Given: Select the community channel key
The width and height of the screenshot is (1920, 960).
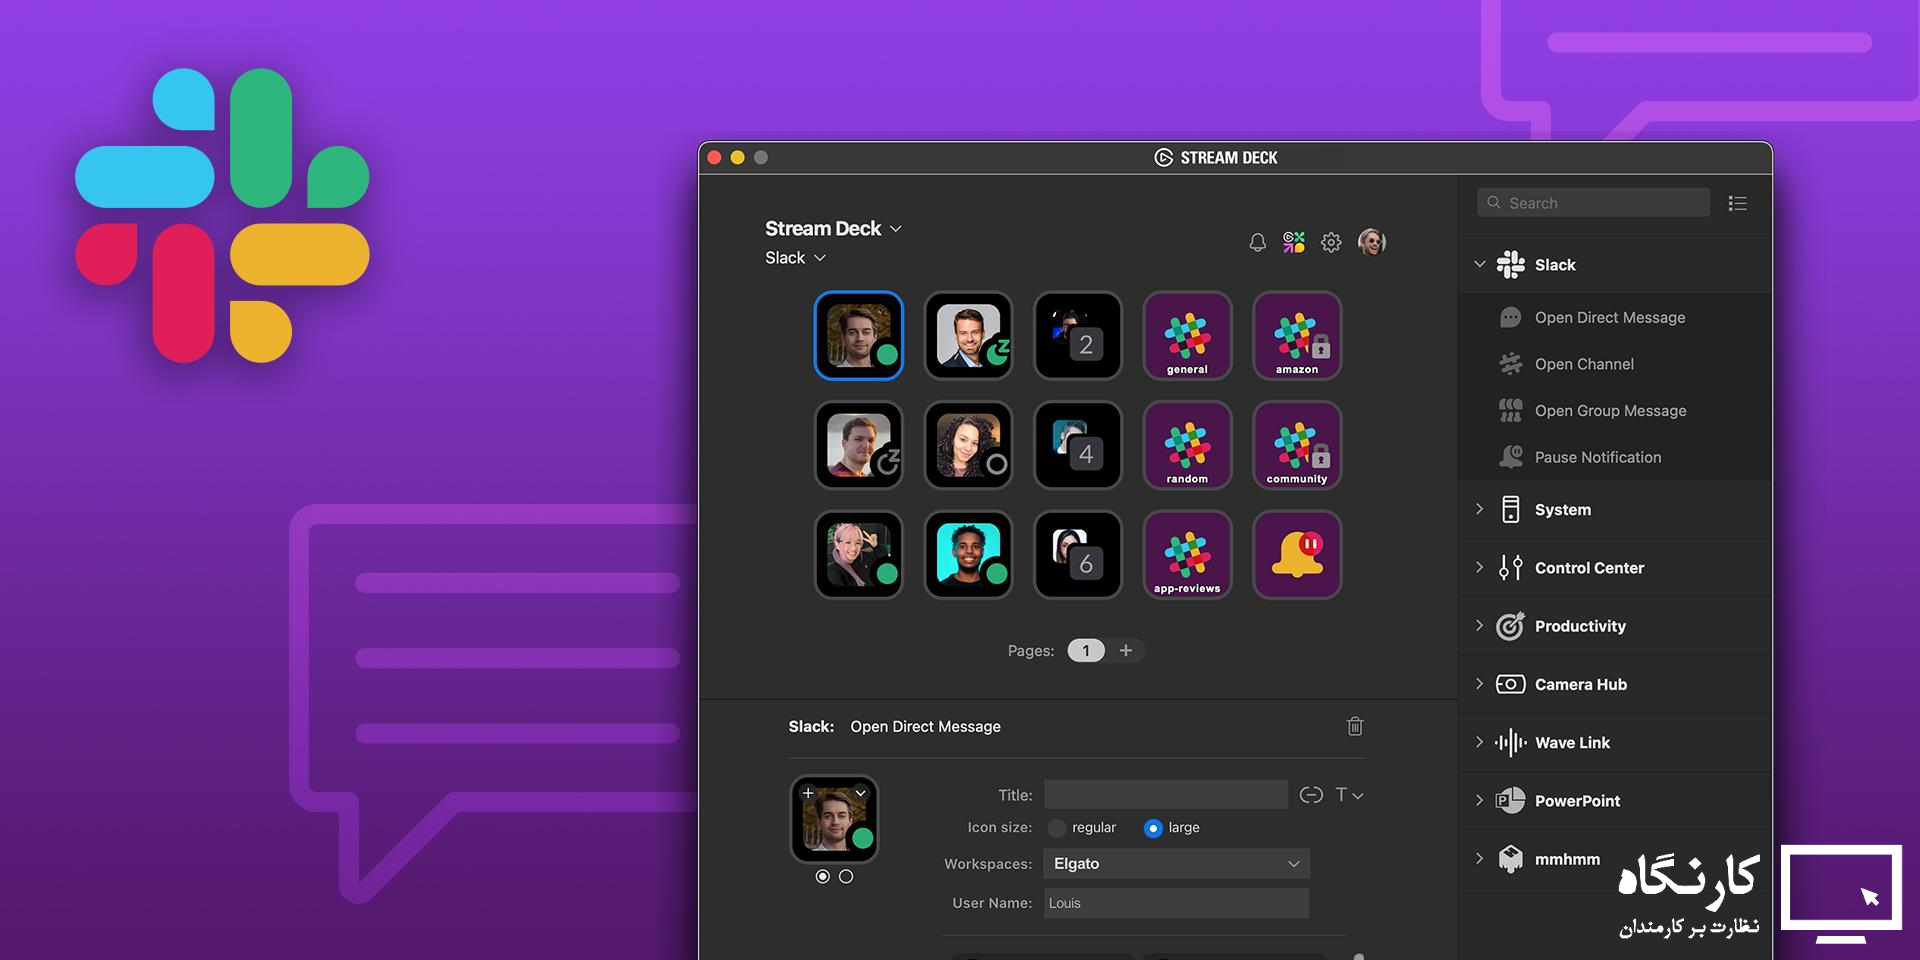Looking at the screenshot, I should click(1297, 445).
